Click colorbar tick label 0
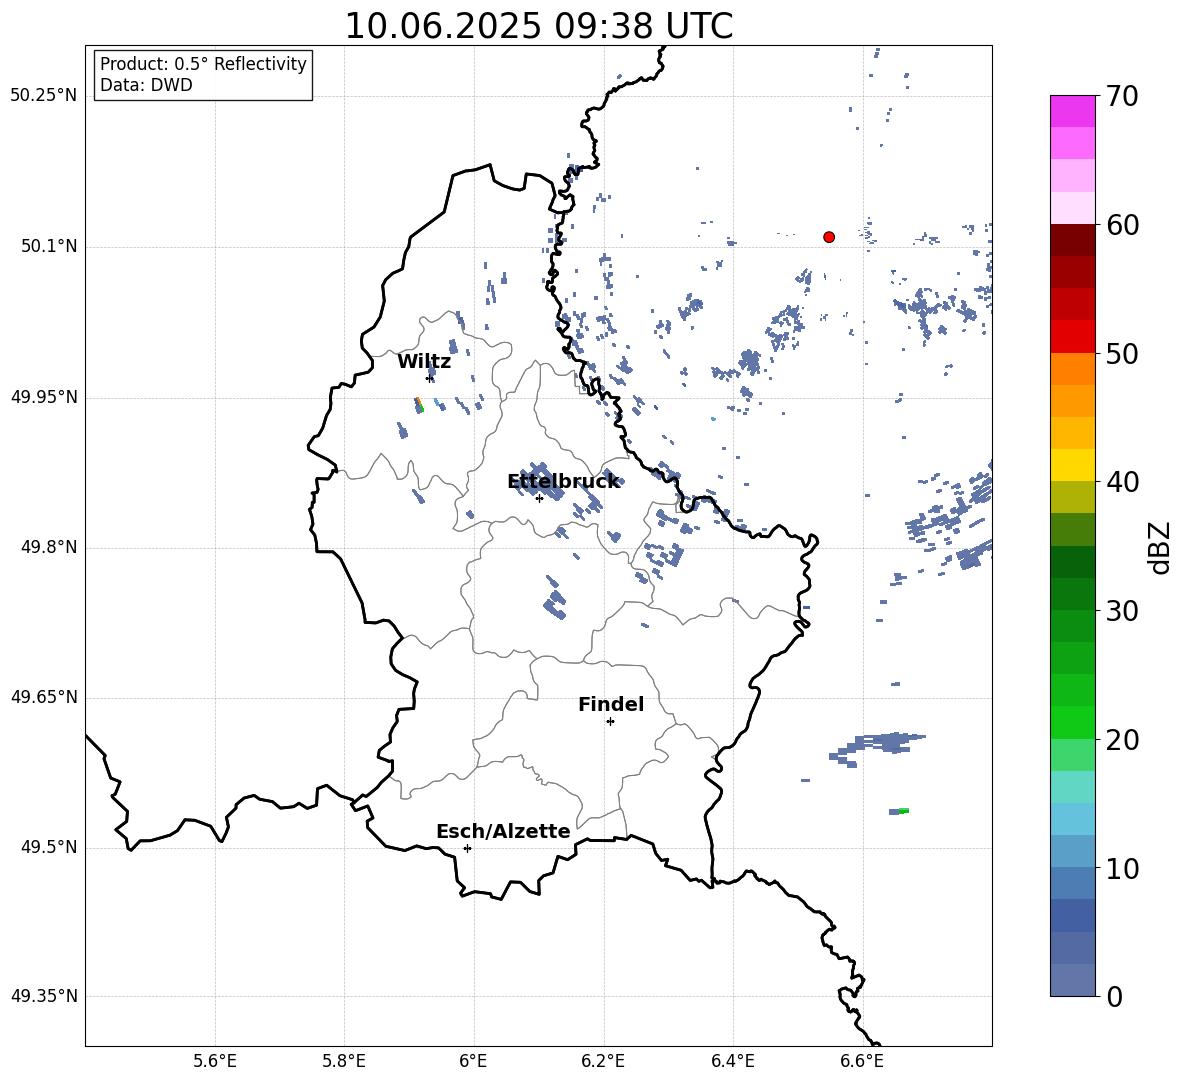This screenshot has width=1184, height=1081. pos(1114,996)
